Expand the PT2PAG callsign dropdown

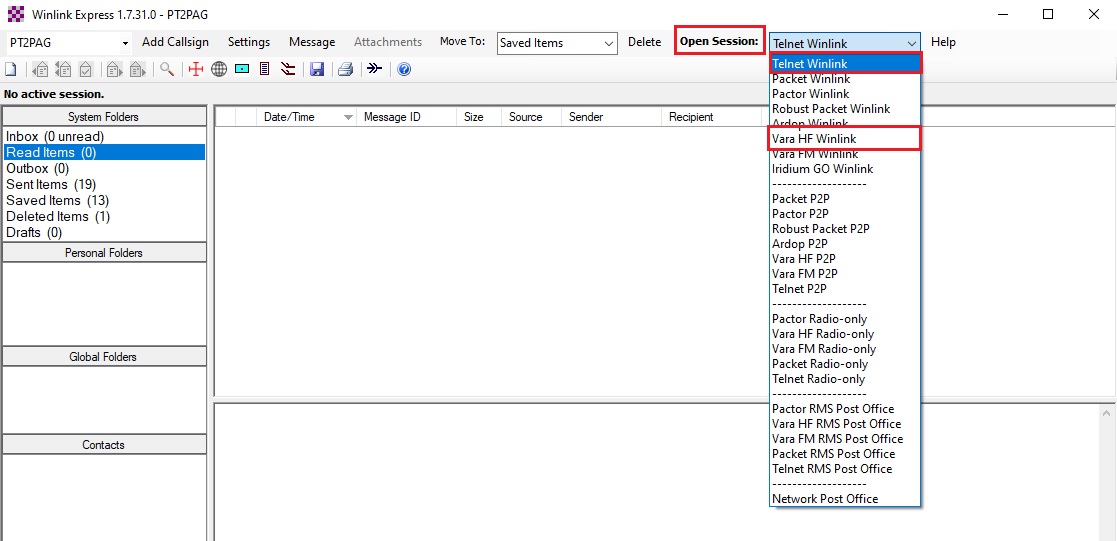tap(125, 43)
